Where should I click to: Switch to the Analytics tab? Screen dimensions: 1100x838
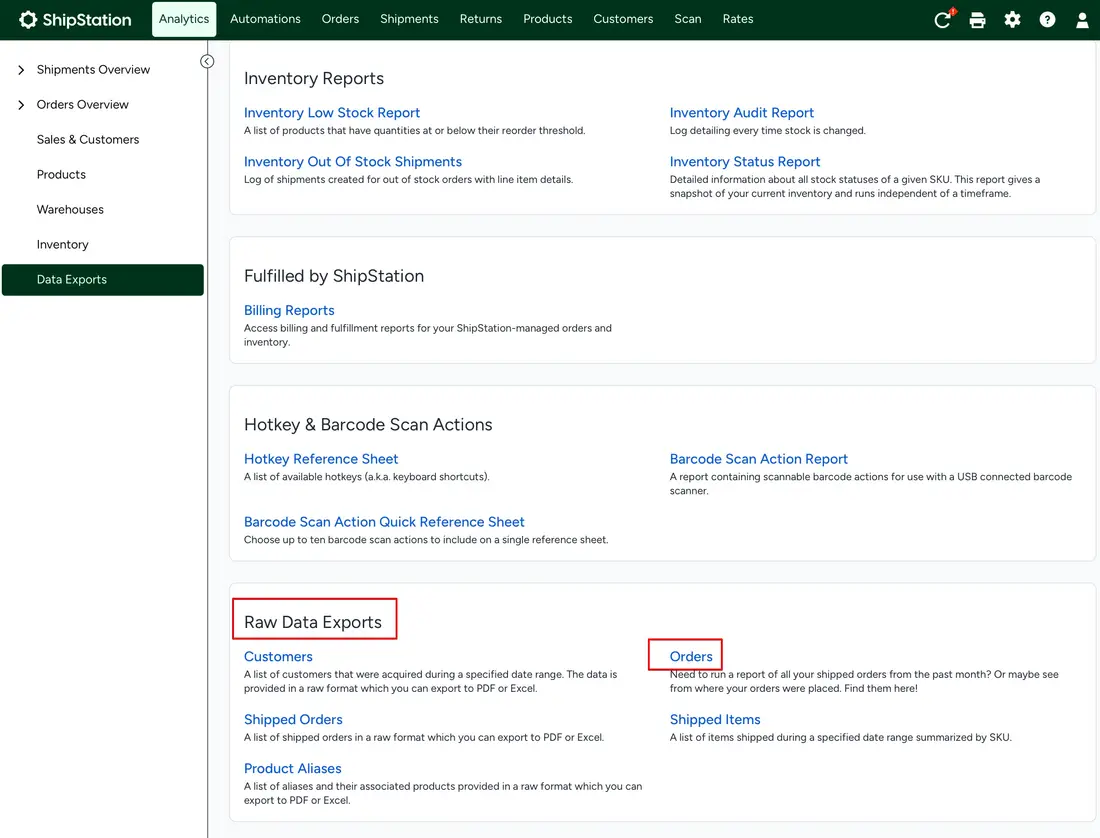tap(184, 19)
